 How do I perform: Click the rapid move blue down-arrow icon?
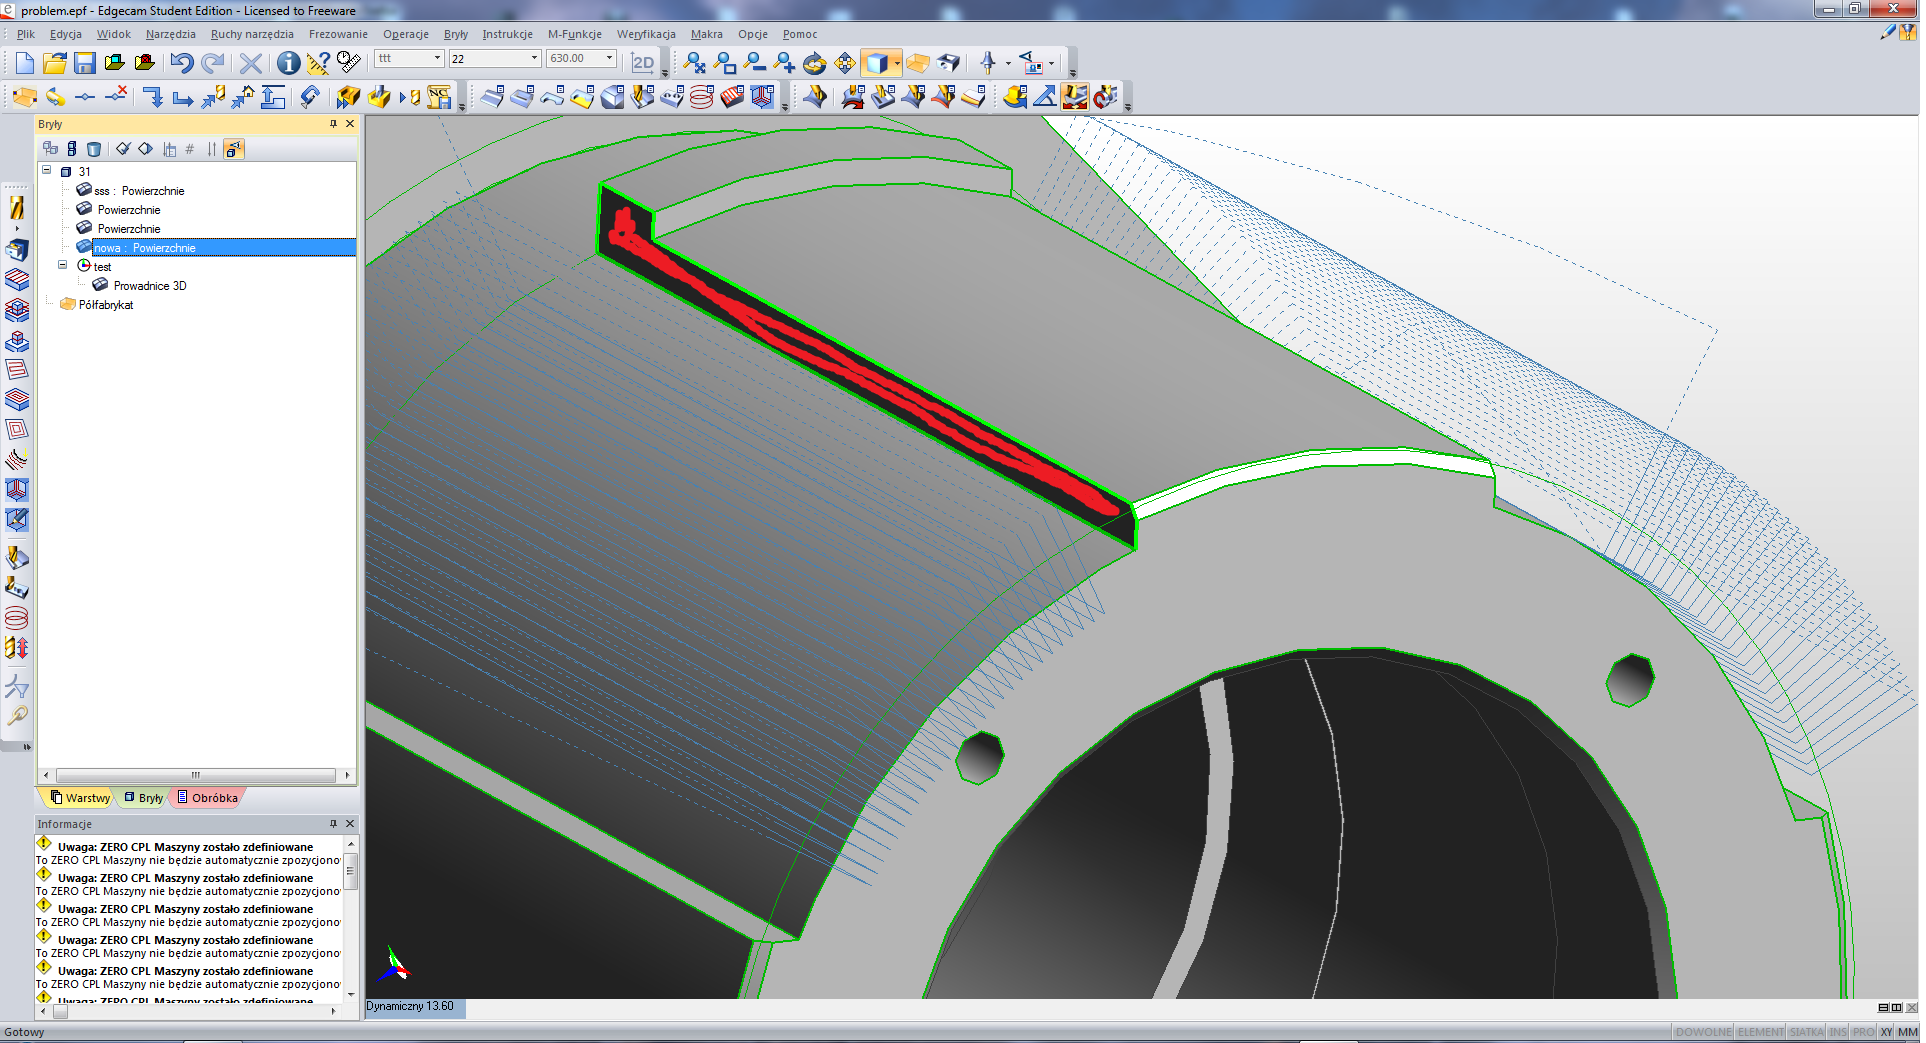152,97
